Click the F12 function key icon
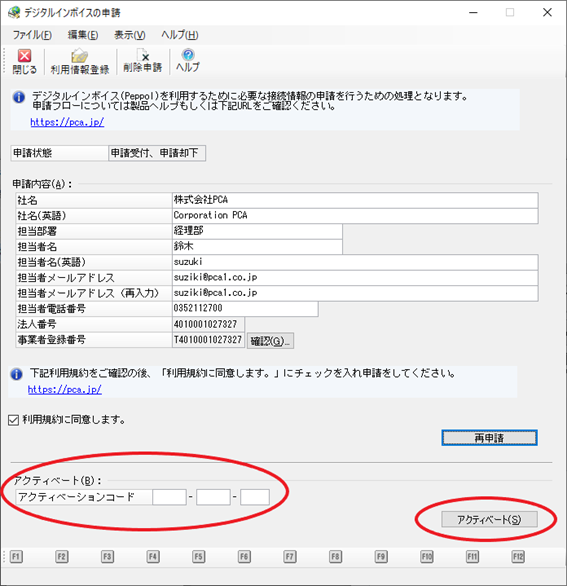The image size is (567, 586). (x=518, y=557)
